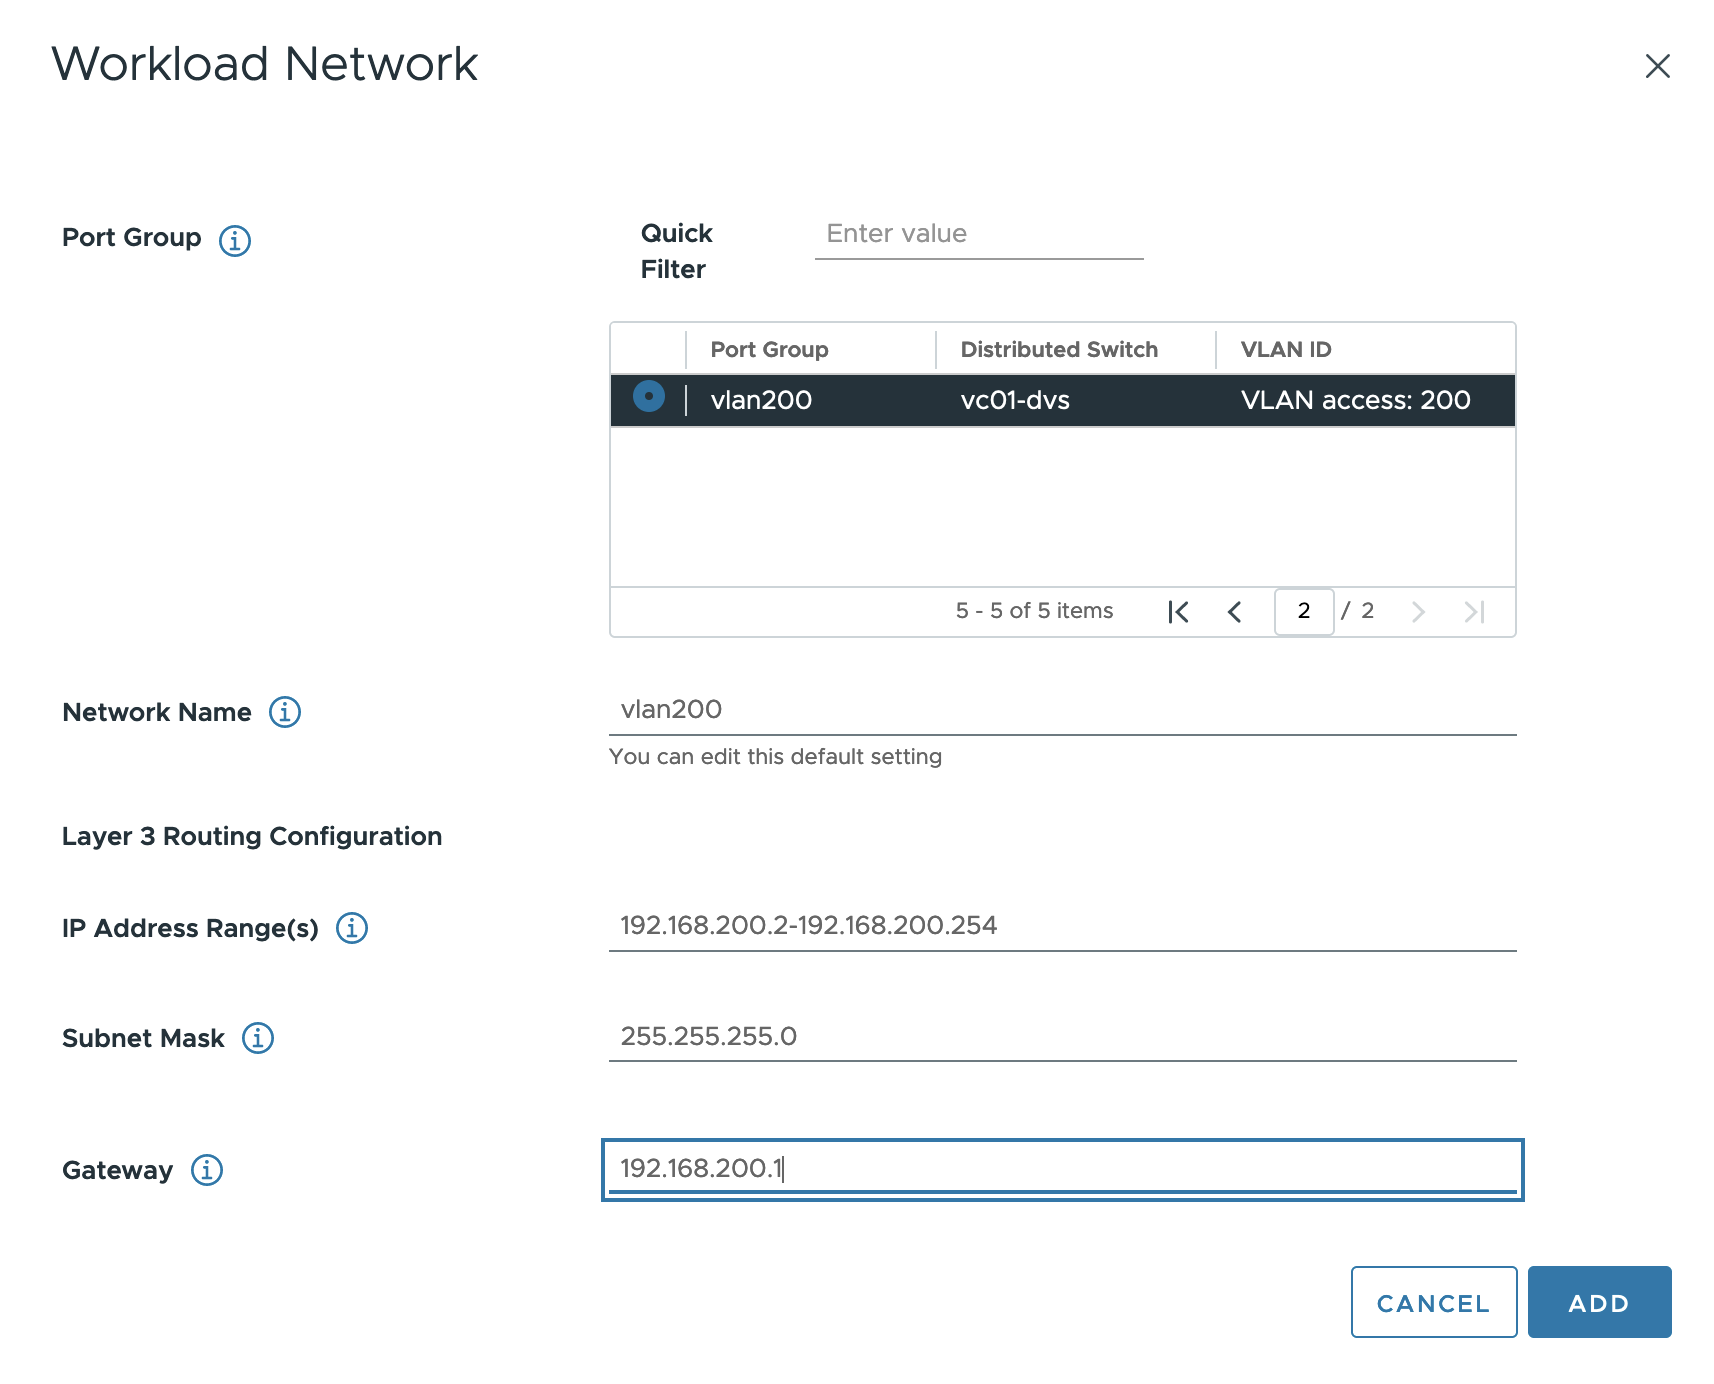The image size is (1714, 1384).
Task: Click the ADD button
Action: click(1600, 1302)
